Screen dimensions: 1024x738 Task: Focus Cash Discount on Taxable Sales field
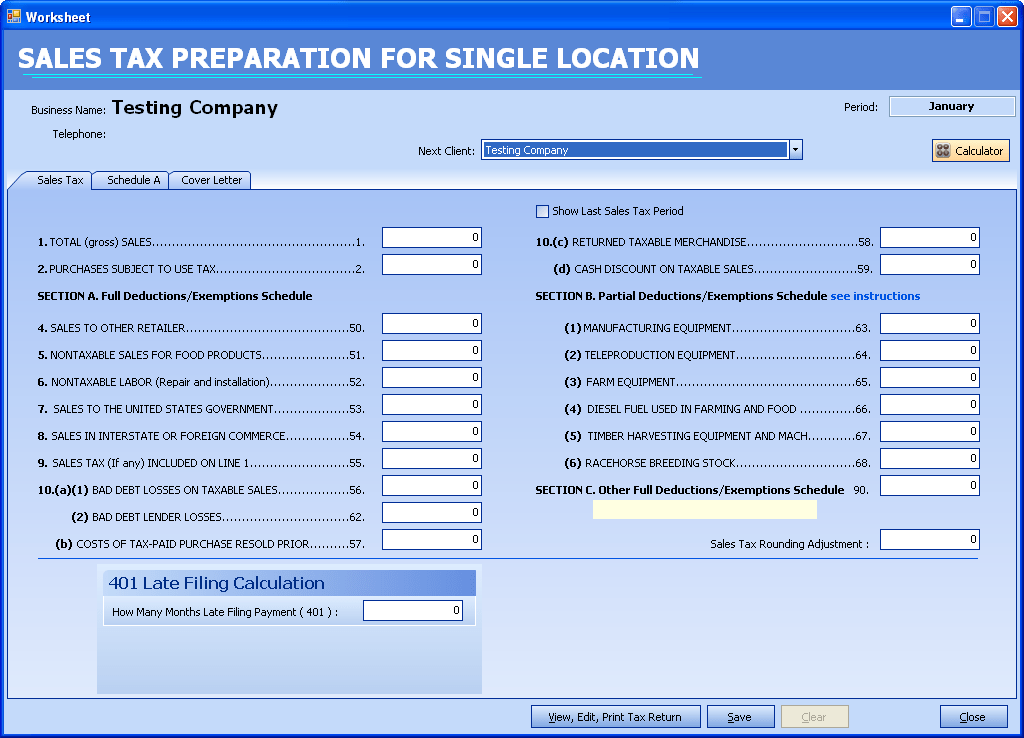pos(930,265)
